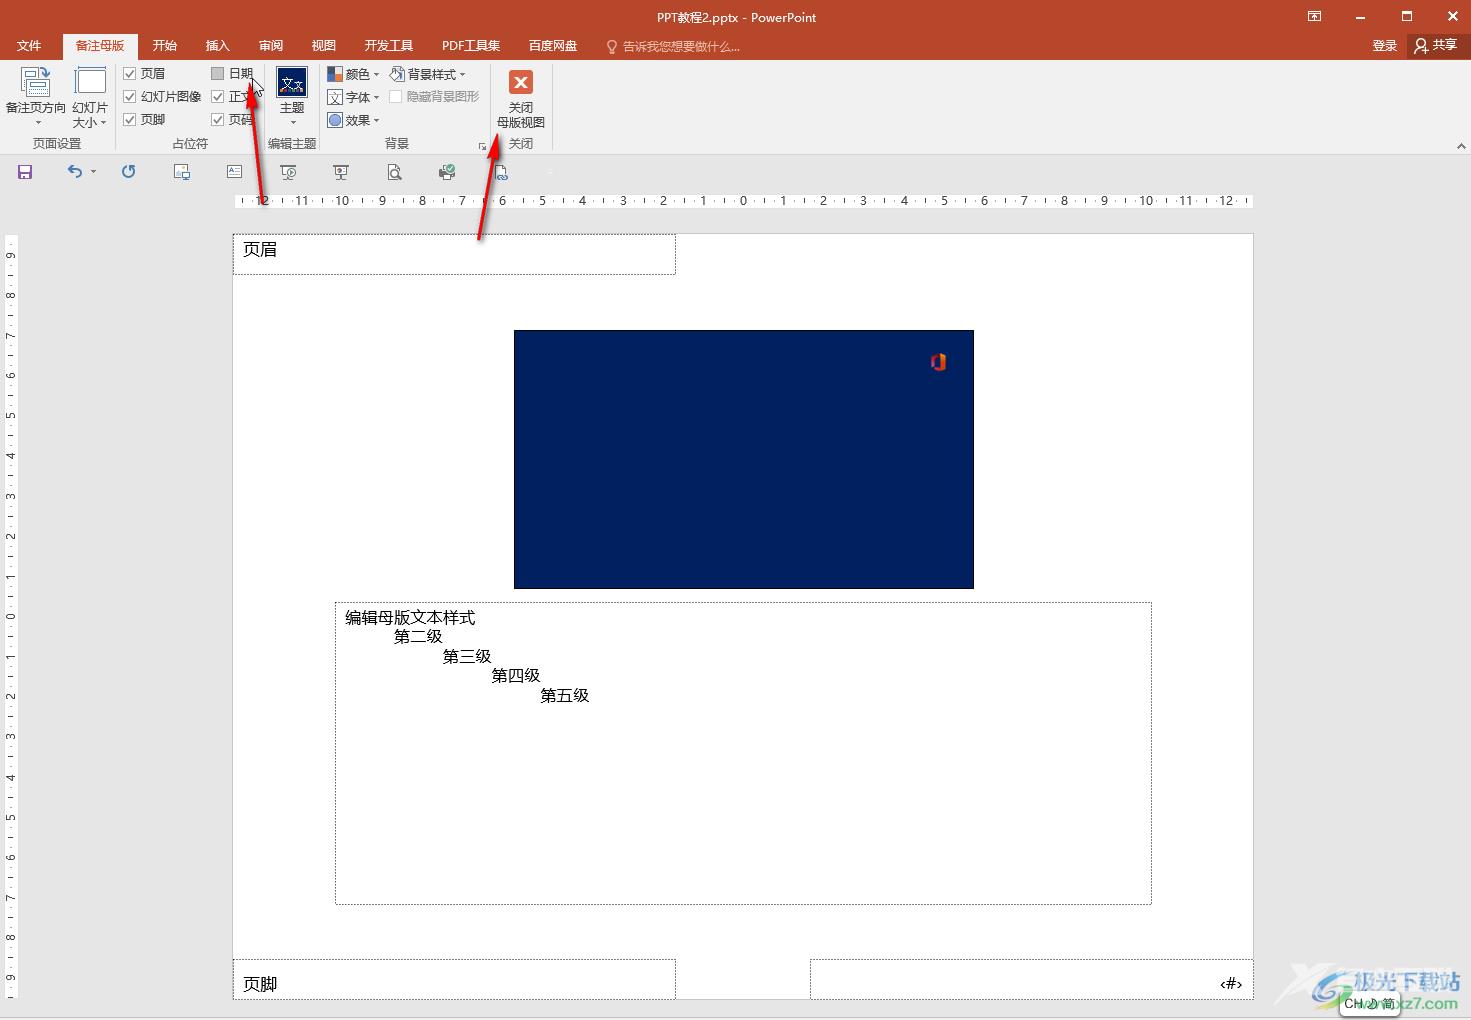This screenshot has width=1471, height=1020.
Task: Switch to the 审阅 review tab
Action: [270, 46]
